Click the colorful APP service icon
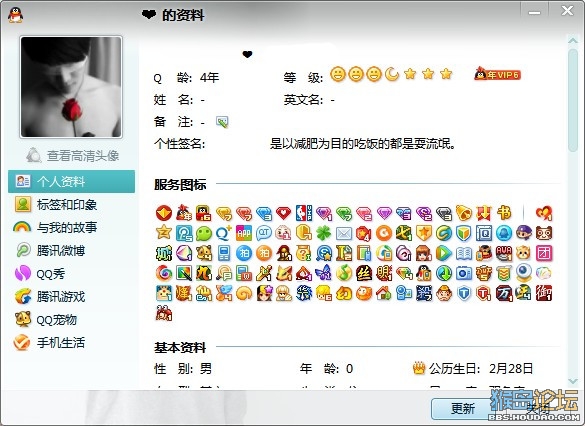This screenshot has height=426, width=585. tap(244, 233)
